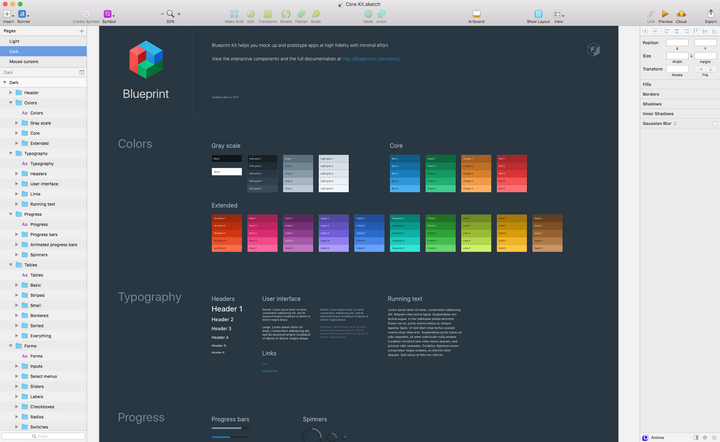Add a new page with plus button
Viewport: 720px width, 442px height.
(x=81, y=31)
